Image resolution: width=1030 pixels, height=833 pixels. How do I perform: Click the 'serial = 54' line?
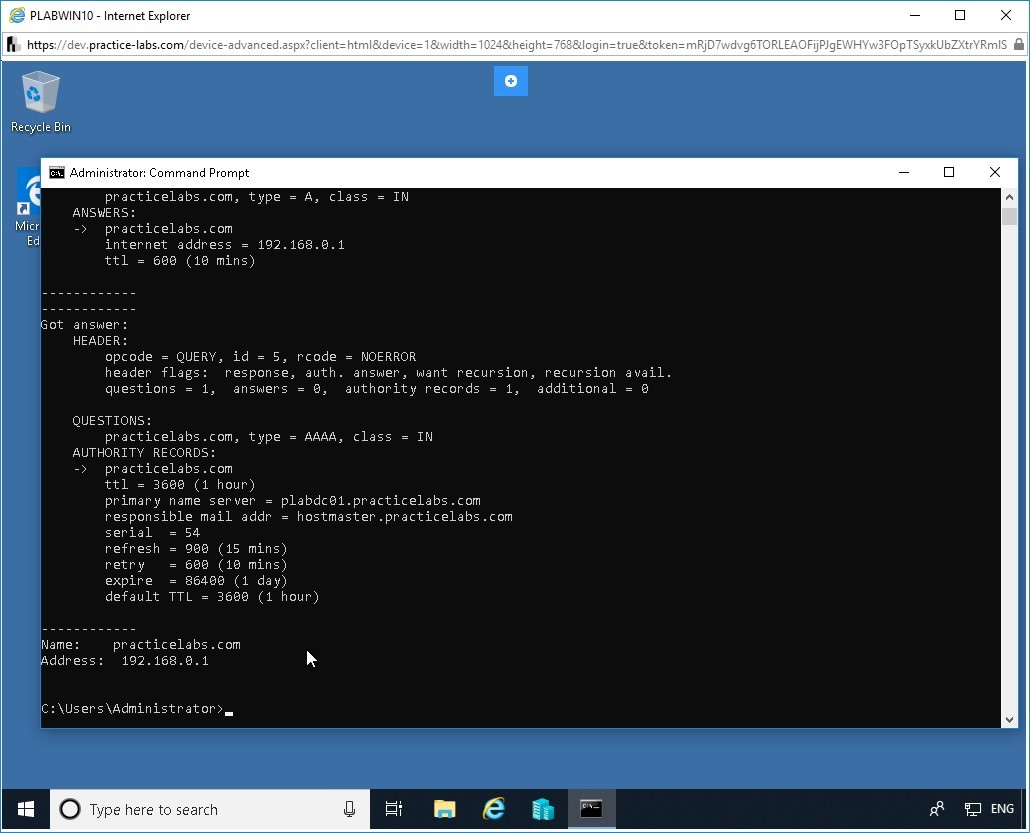click(x=152, y=532)
